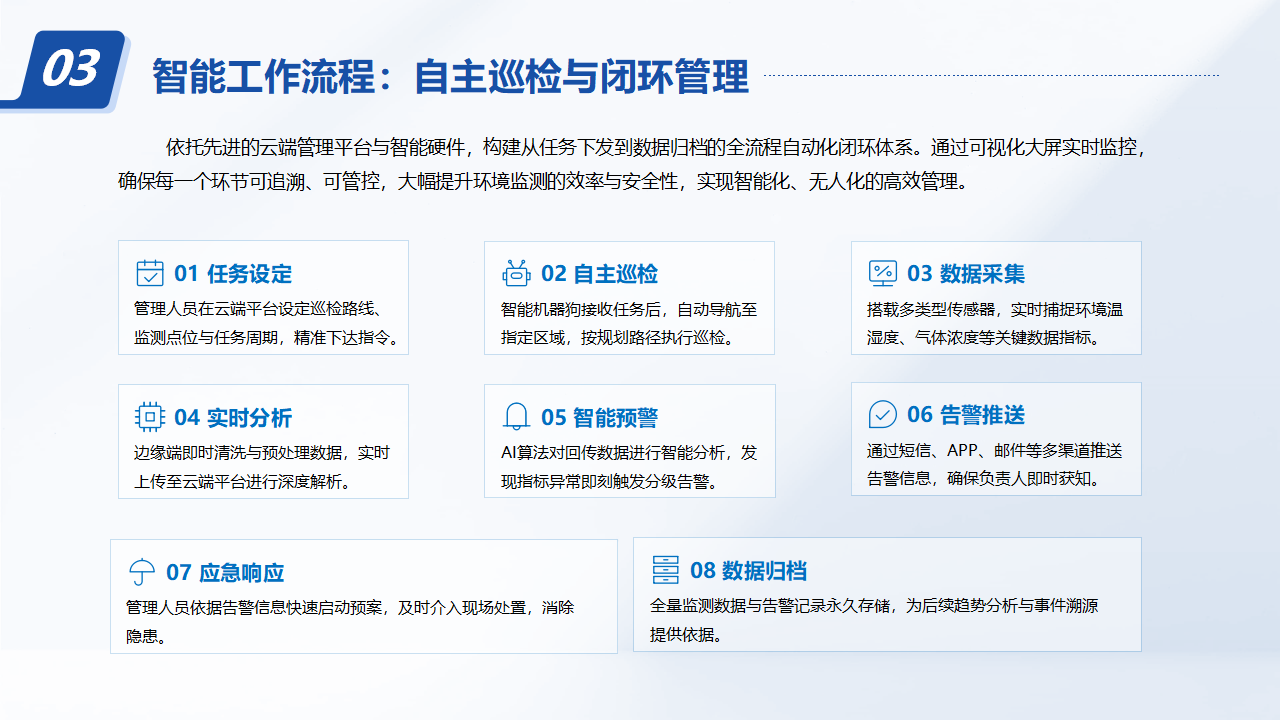This screenshot has width=1280, height=720.
Task: Click the circled checkmark icon beside 告警推送
Action: point(882,414)
